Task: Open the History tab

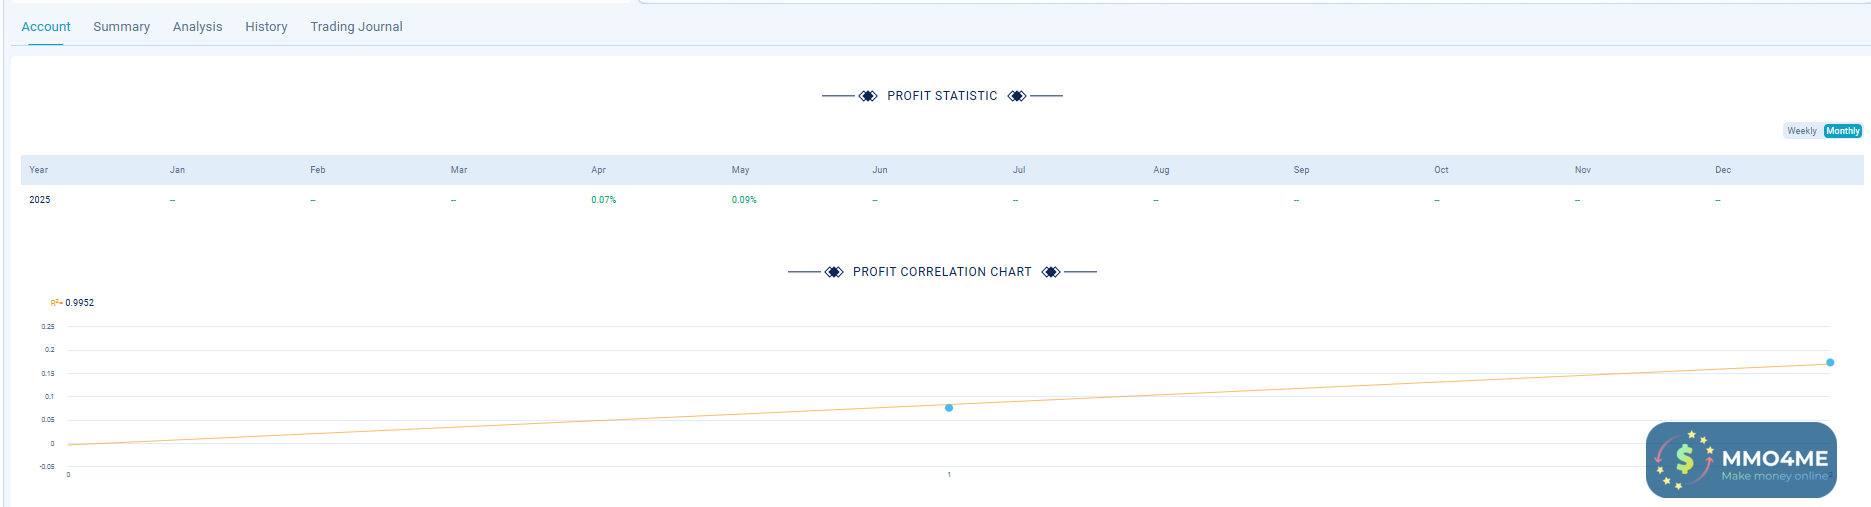Action: [x=266, y=27]
